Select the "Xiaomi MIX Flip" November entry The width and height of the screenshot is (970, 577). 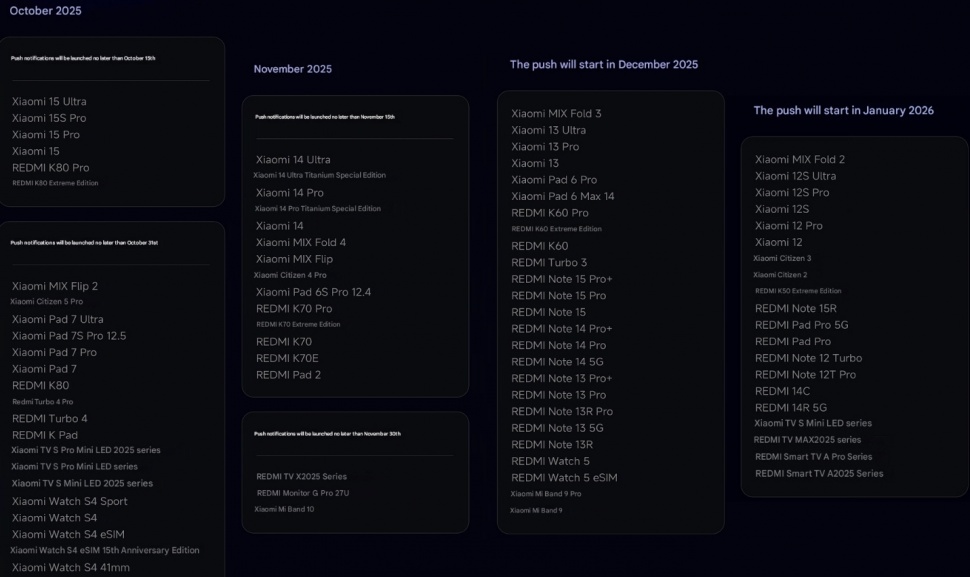[x=294, y=259]
